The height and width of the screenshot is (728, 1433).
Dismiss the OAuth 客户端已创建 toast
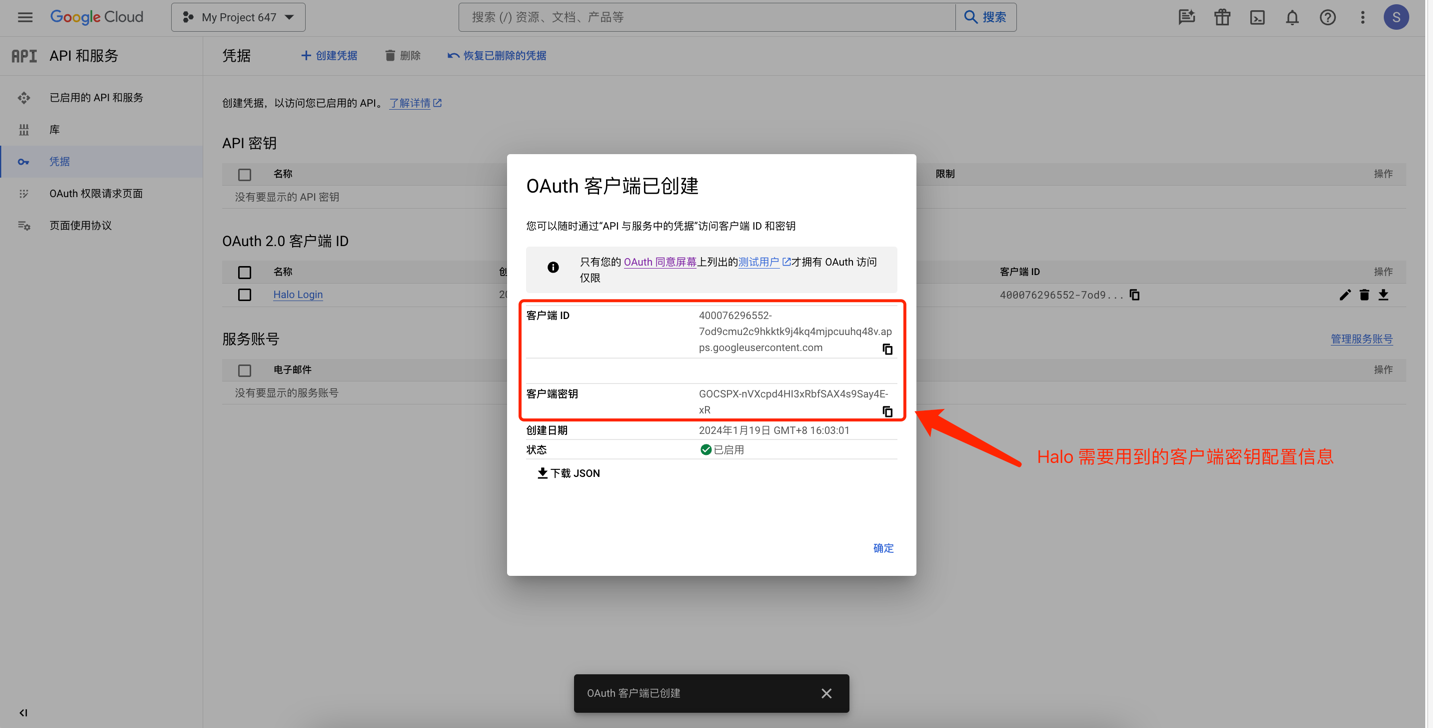point(826,693)
